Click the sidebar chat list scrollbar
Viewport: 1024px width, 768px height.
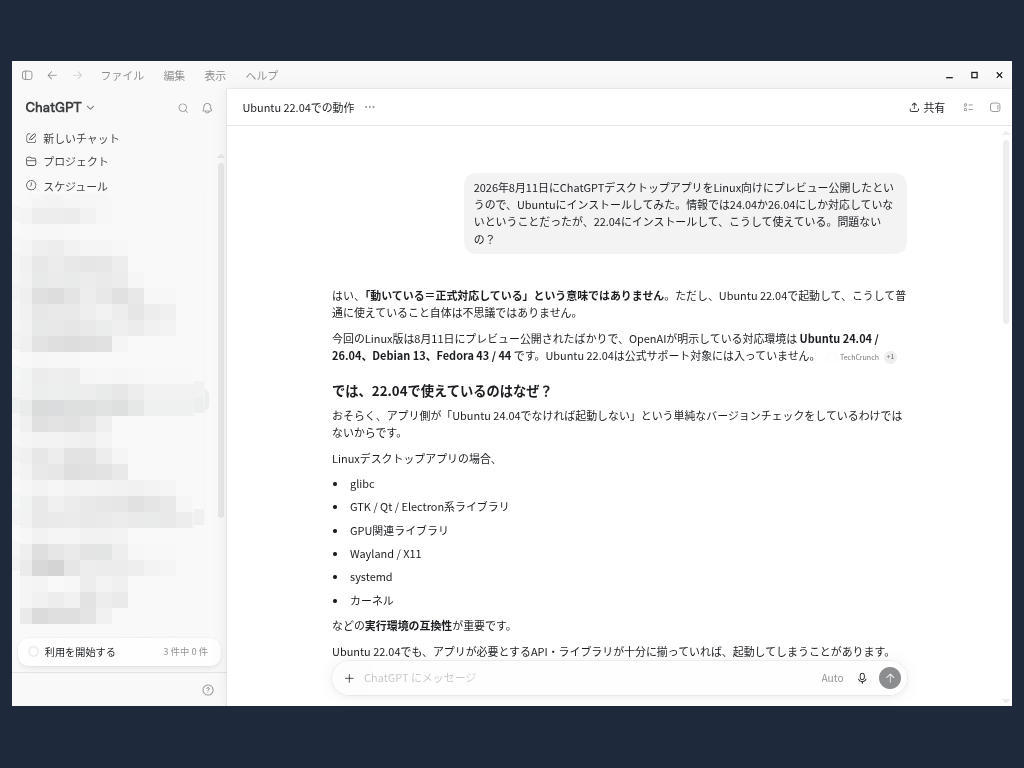tap(221, 340)
